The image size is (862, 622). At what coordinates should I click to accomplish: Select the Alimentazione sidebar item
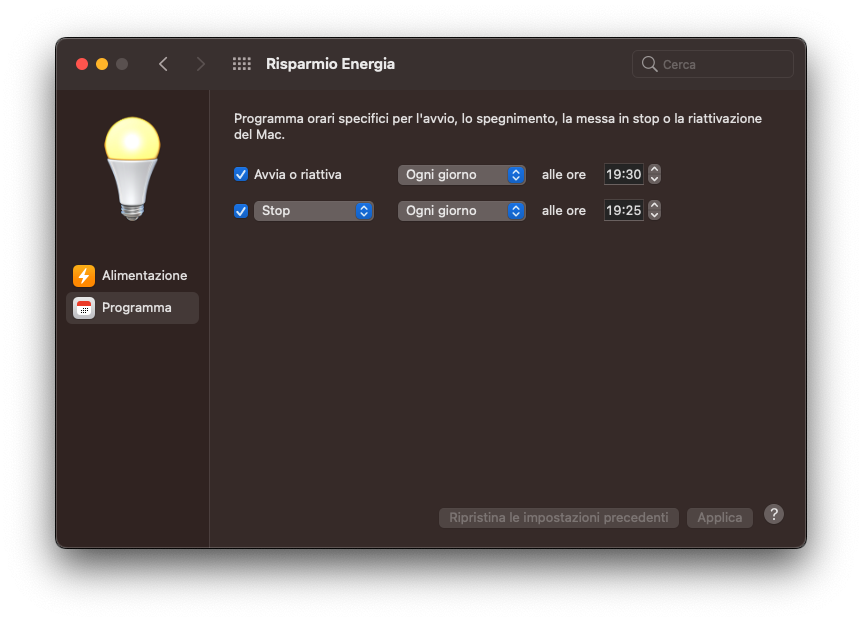click(132, 276)
